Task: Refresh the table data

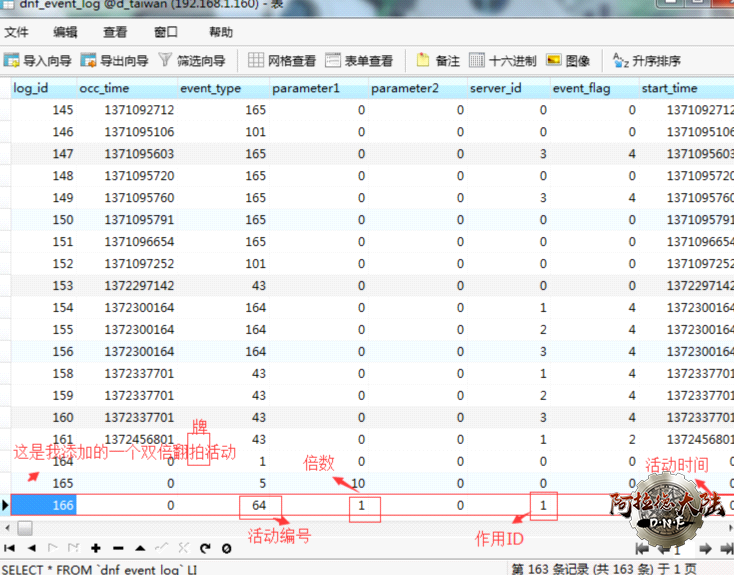Action: (x=205, y=548)
